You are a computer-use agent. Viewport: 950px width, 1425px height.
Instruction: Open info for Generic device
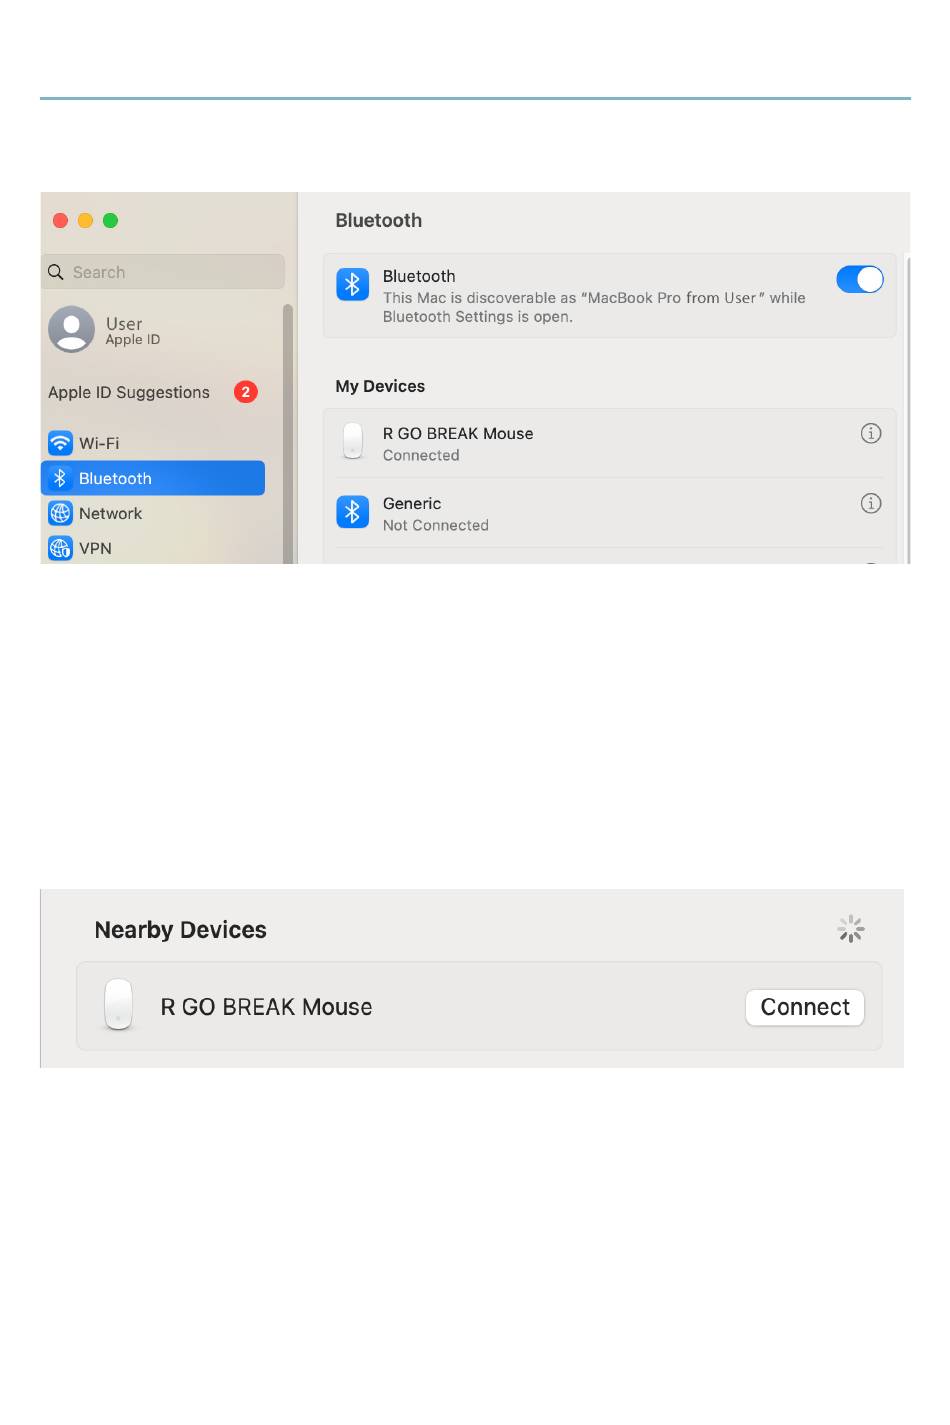(x=871, y=503)
